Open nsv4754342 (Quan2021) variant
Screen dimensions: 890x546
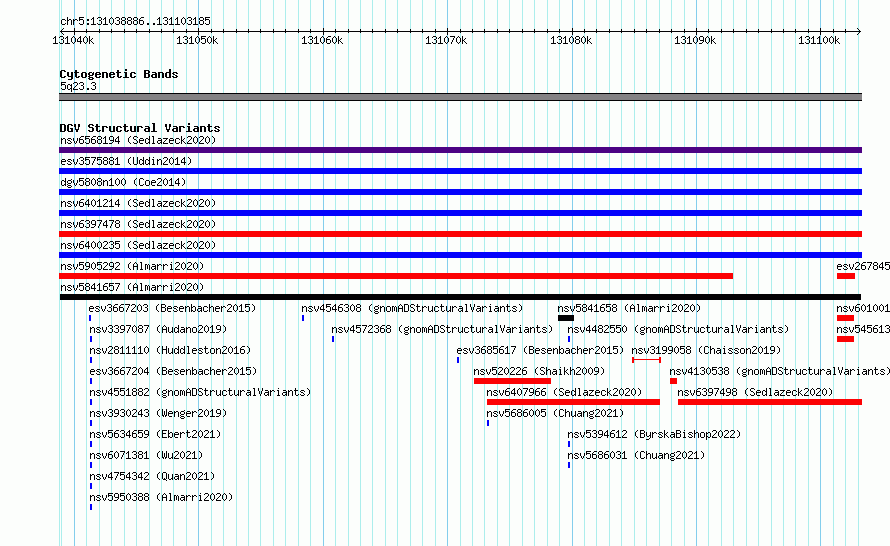click(153, 476)
